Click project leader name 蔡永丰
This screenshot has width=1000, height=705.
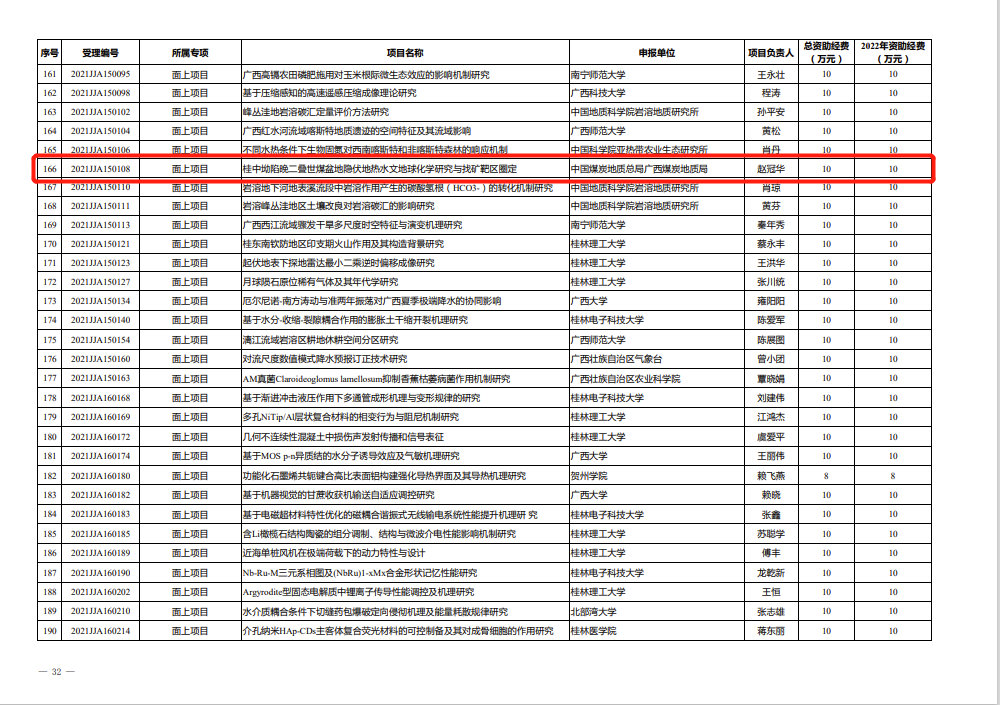(771, 244)
